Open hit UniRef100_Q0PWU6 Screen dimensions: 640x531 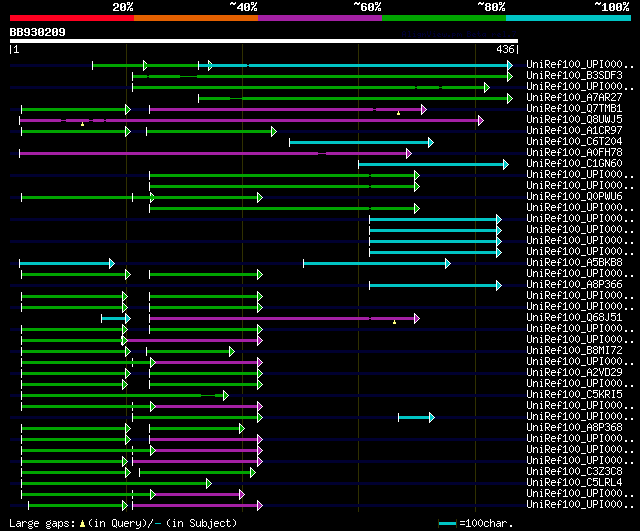pos(574,197)
